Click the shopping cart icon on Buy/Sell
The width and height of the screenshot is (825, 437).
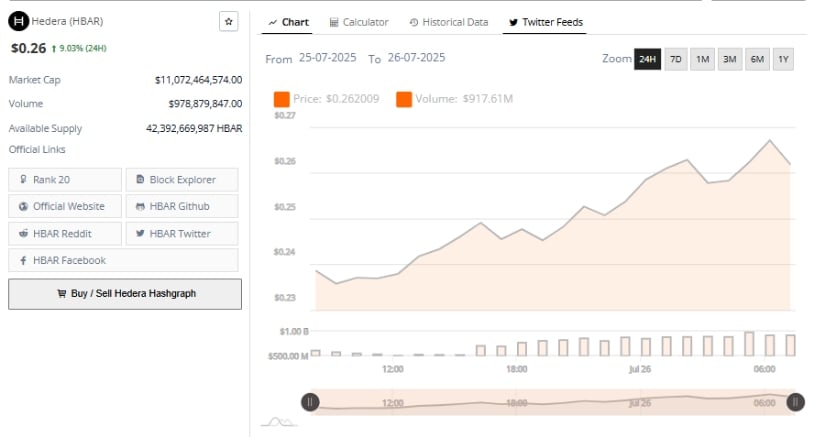point(62,294)
